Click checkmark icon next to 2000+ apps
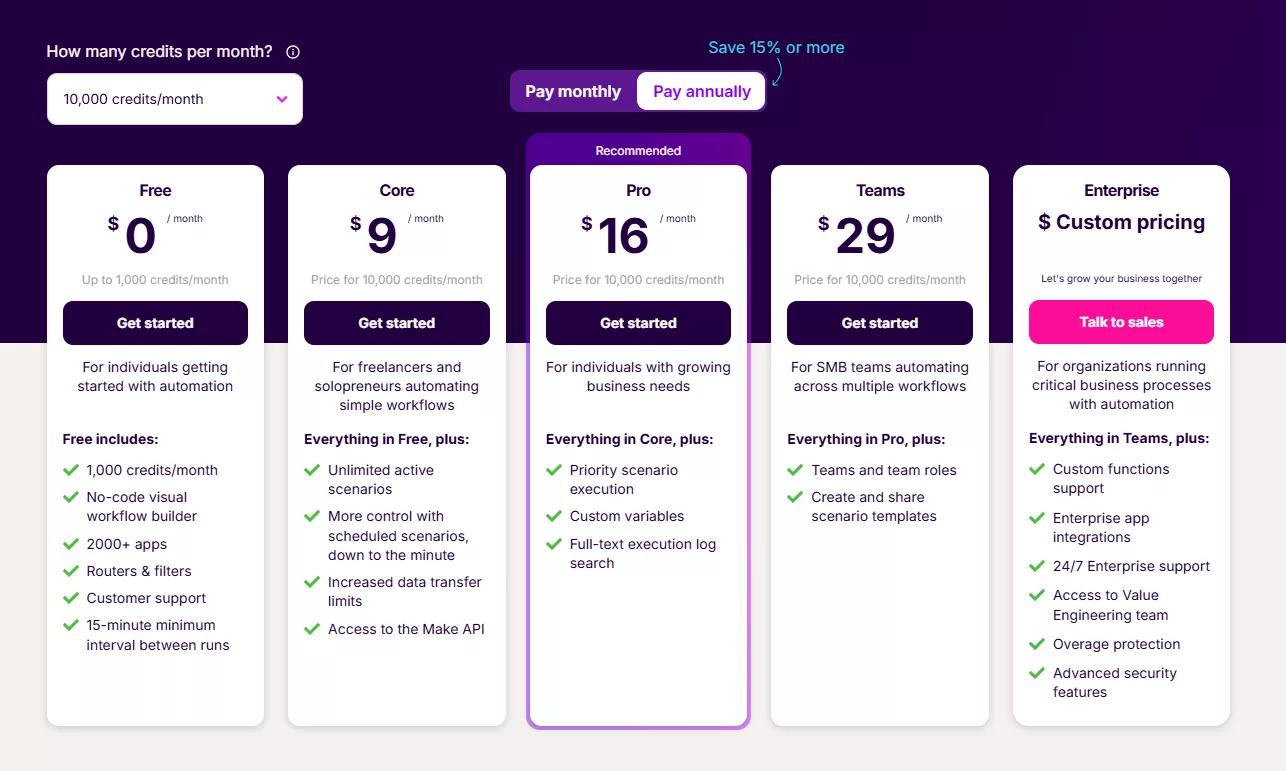 (71, 544)
